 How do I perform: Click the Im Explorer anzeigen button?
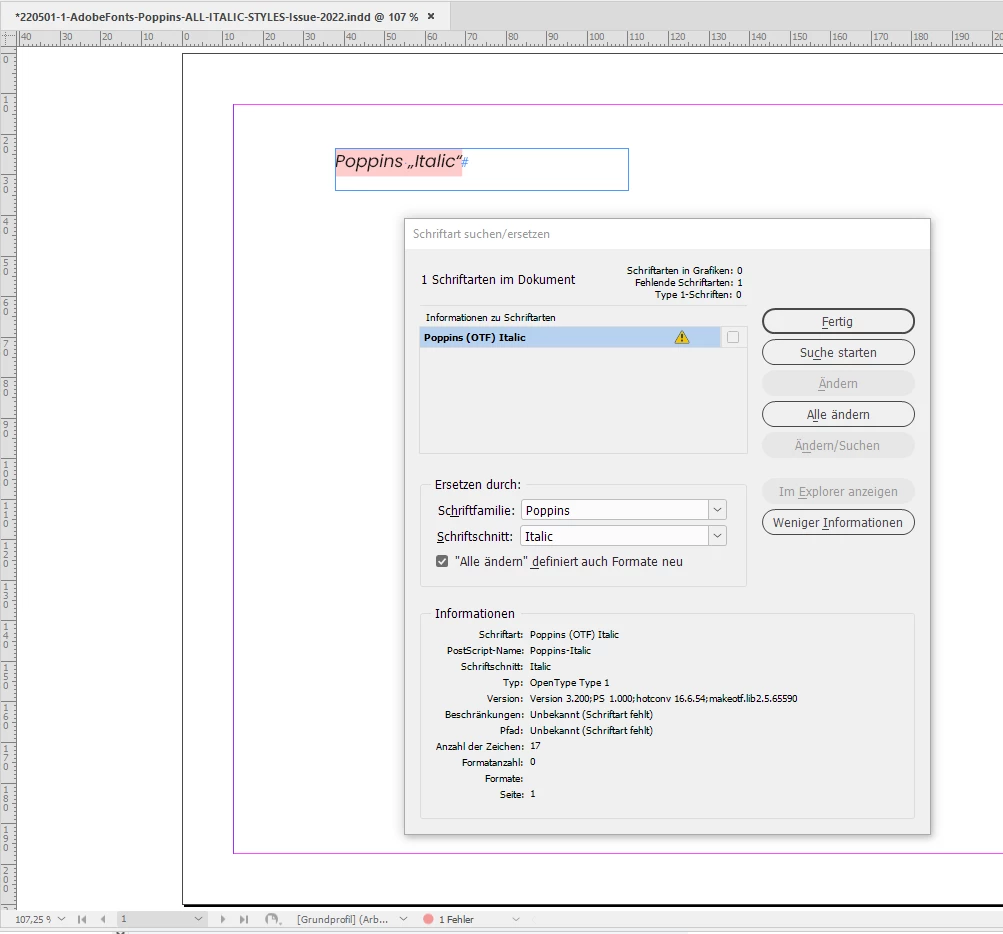[x=838, y=491]
